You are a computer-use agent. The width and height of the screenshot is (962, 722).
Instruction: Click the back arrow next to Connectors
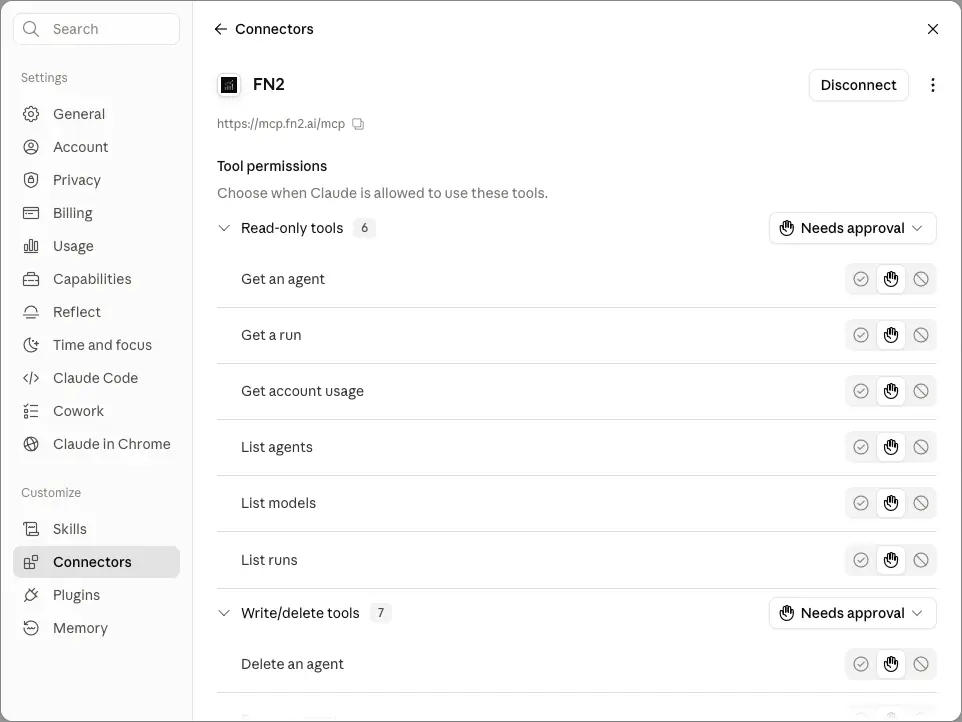(220, 29)
